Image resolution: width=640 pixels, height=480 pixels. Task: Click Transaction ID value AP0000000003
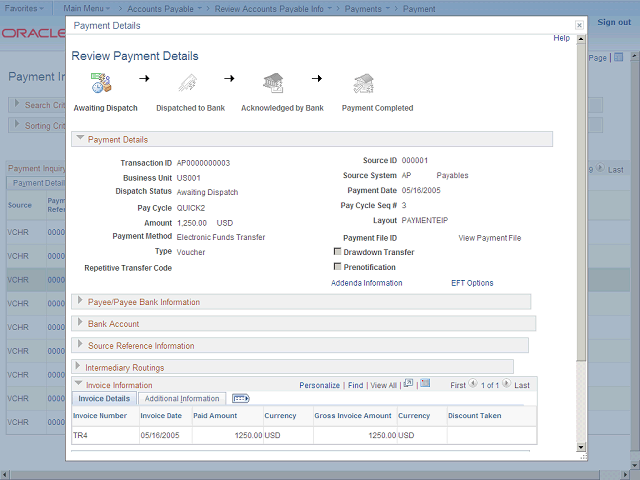pos(203,163)
